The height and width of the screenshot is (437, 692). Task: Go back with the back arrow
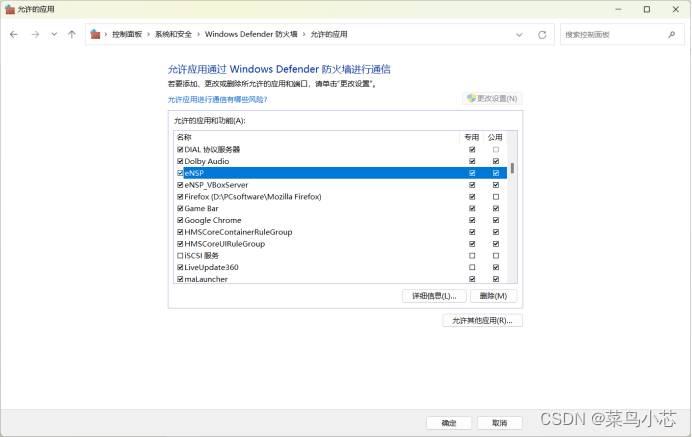(x=14, y=34)
